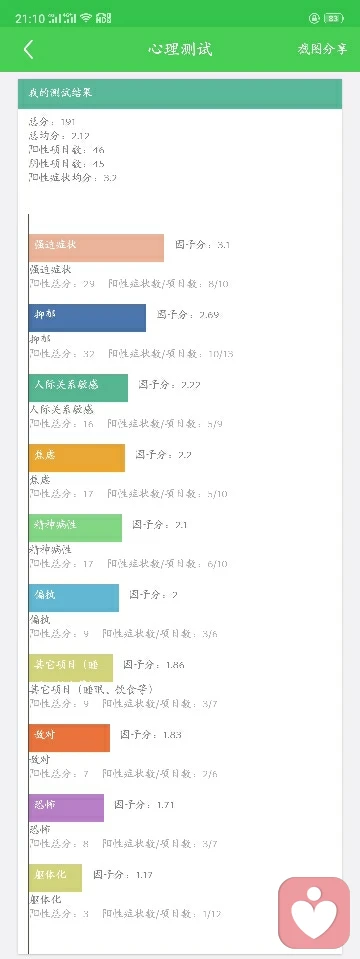Select the 抑郁 blue bar
This screenshot has width=360, height=959.
click(x=87, y=318)
